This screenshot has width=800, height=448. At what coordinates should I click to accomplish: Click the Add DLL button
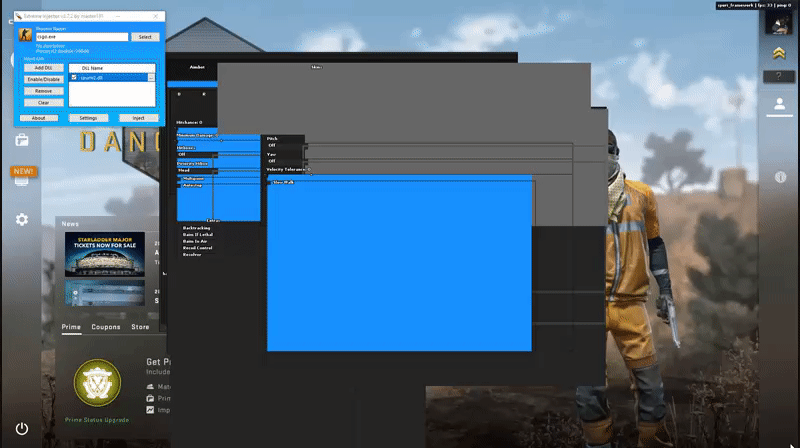tap(43, 68)
